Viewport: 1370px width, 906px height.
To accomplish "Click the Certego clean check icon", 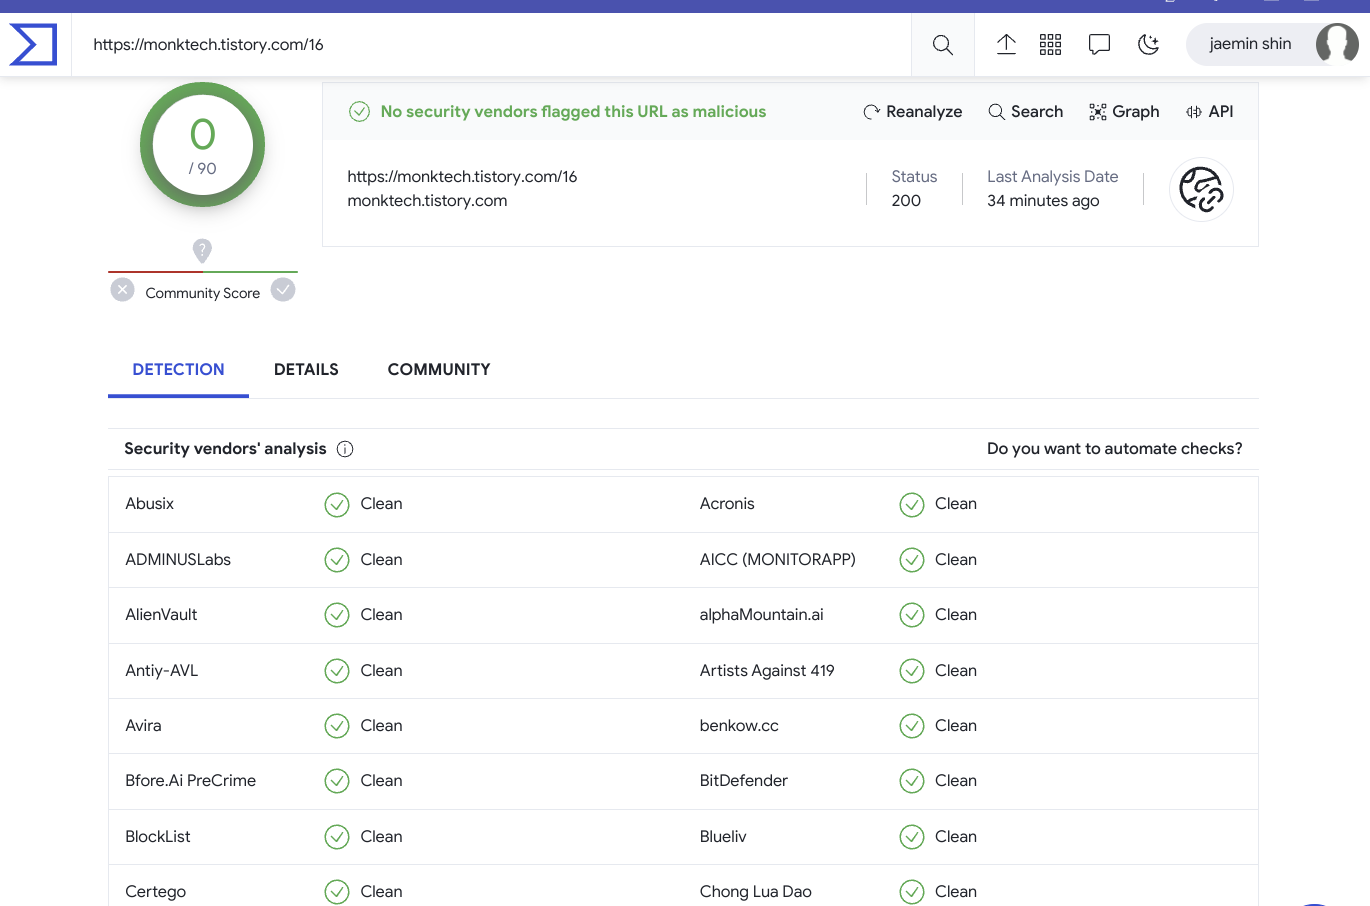I will (x=337, y=892).
